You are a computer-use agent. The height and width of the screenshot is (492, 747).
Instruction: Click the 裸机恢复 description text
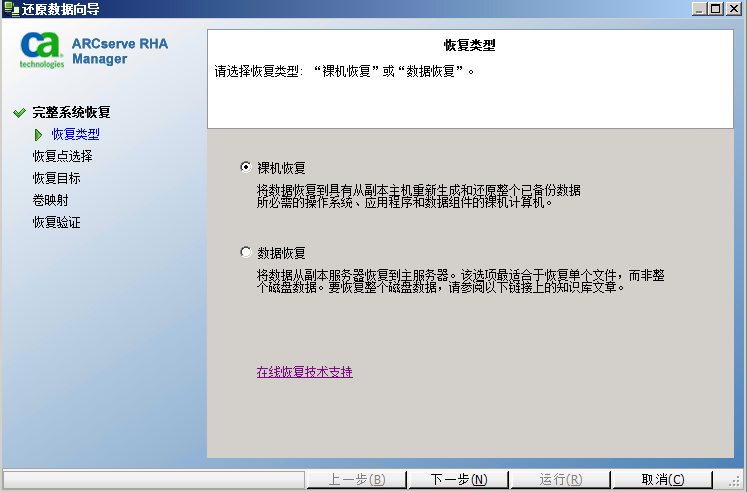coord(418,196)
